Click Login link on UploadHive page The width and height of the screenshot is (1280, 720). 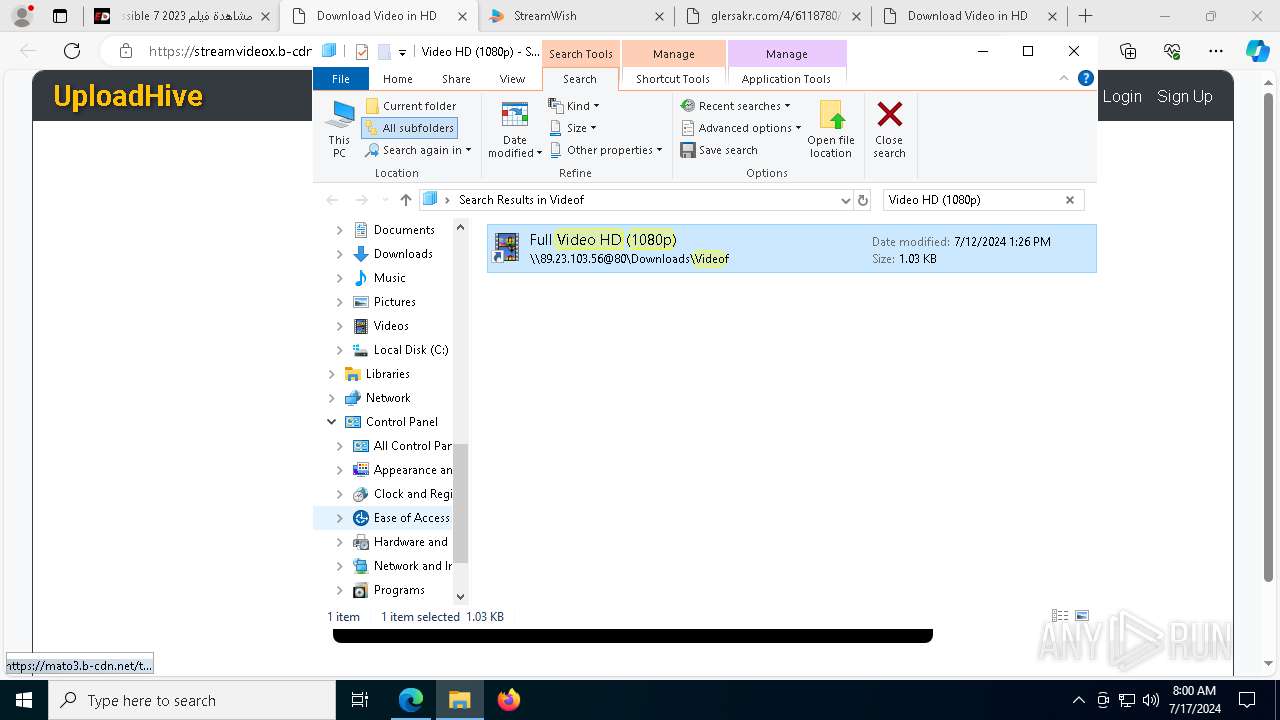click(x=1122, y=96)
